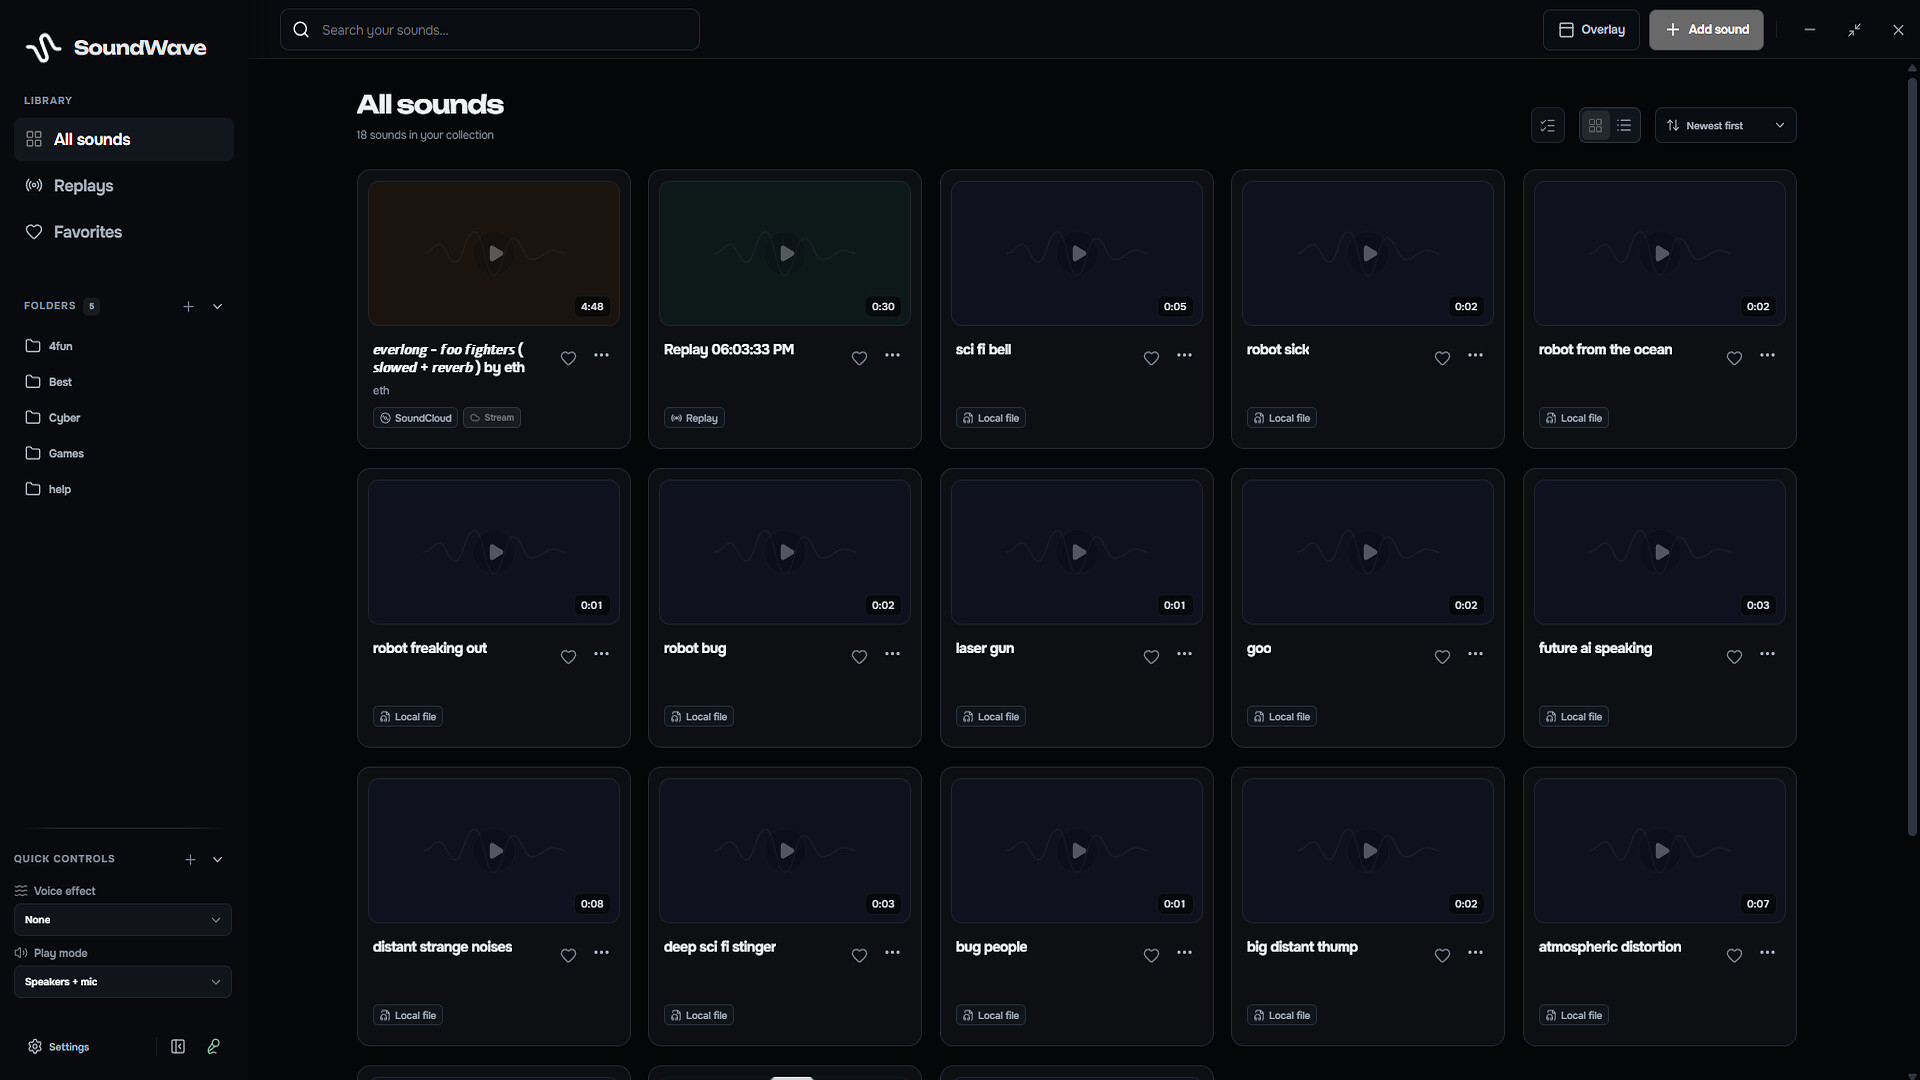Add a new folder with plus icon

188,307
